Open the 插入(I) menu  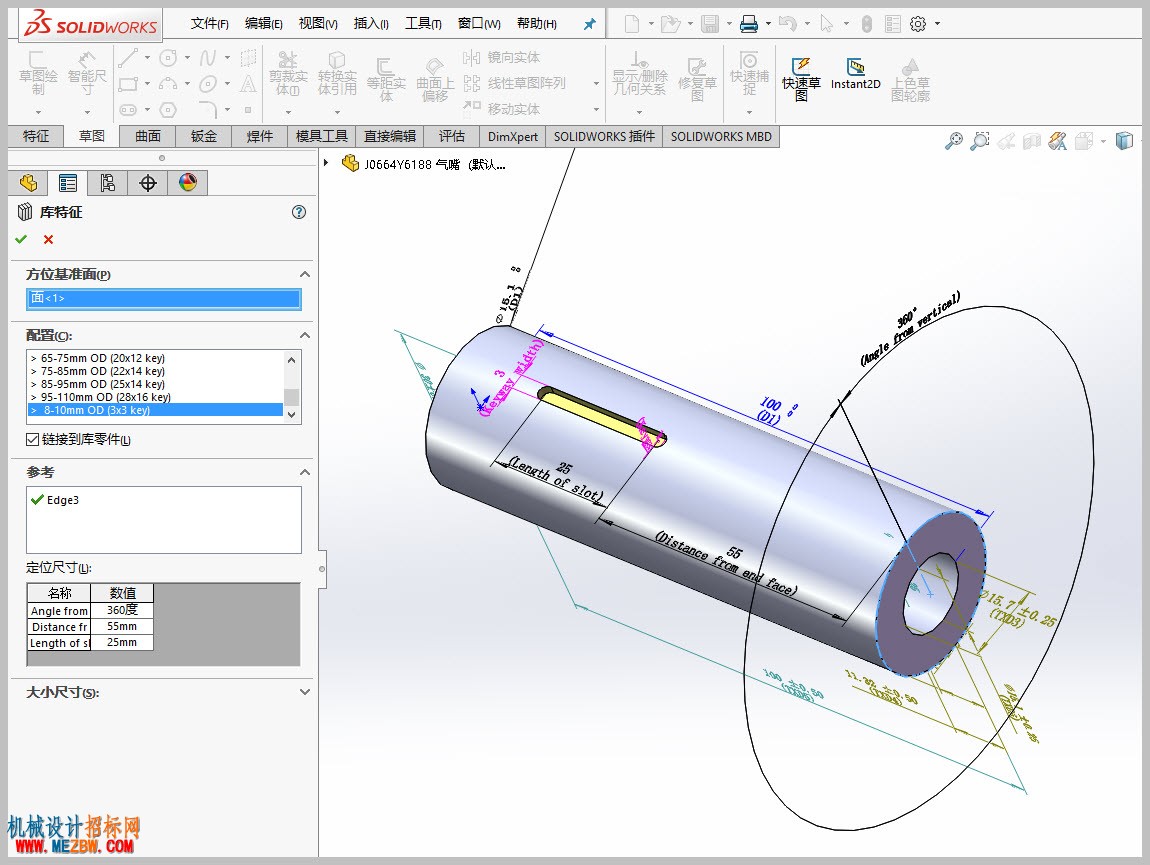371,24
